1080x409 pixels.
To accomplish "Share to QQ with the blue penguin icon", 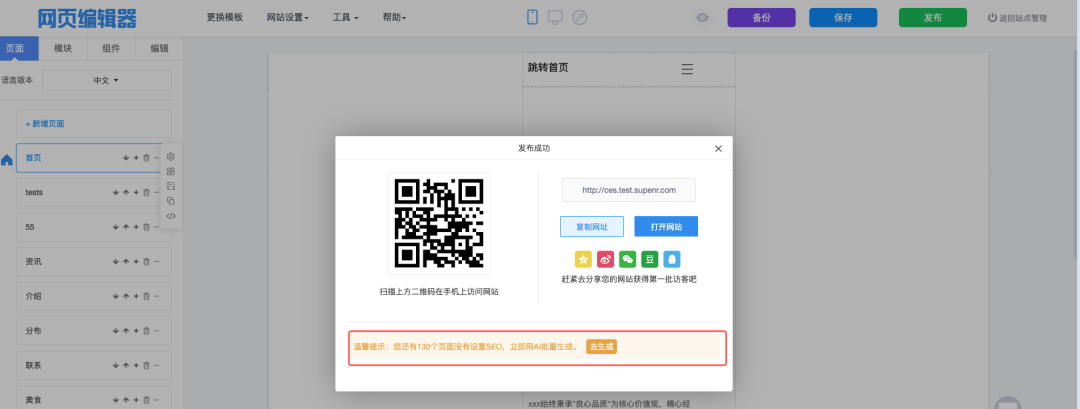I will pos(672,259).
